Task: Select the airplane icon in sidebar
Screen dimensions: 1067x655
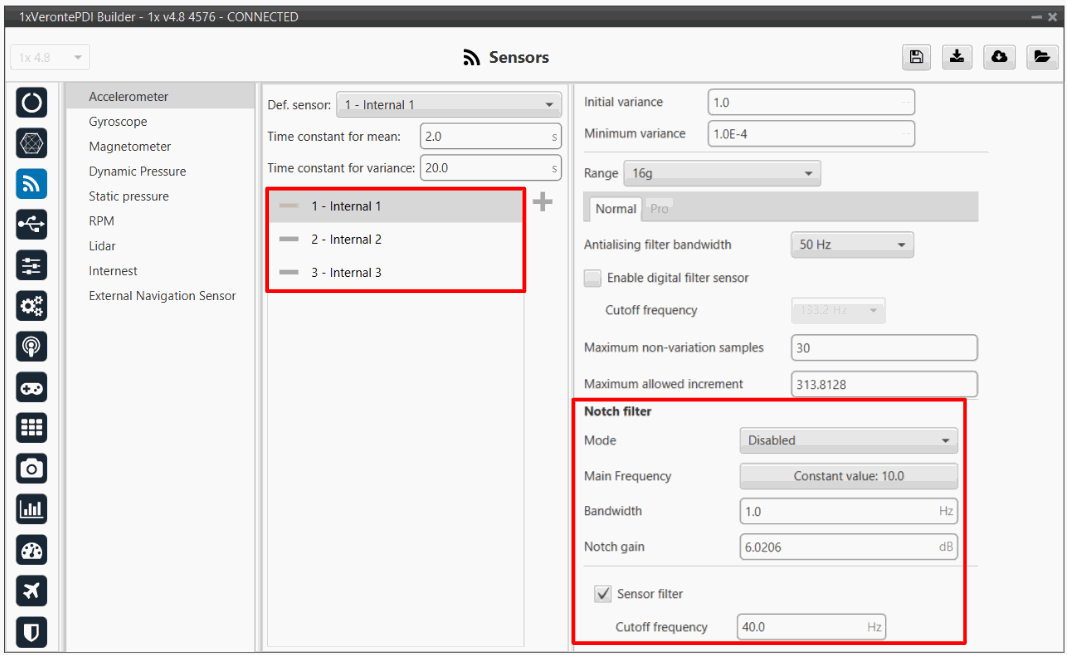Action: click(32, 590)
